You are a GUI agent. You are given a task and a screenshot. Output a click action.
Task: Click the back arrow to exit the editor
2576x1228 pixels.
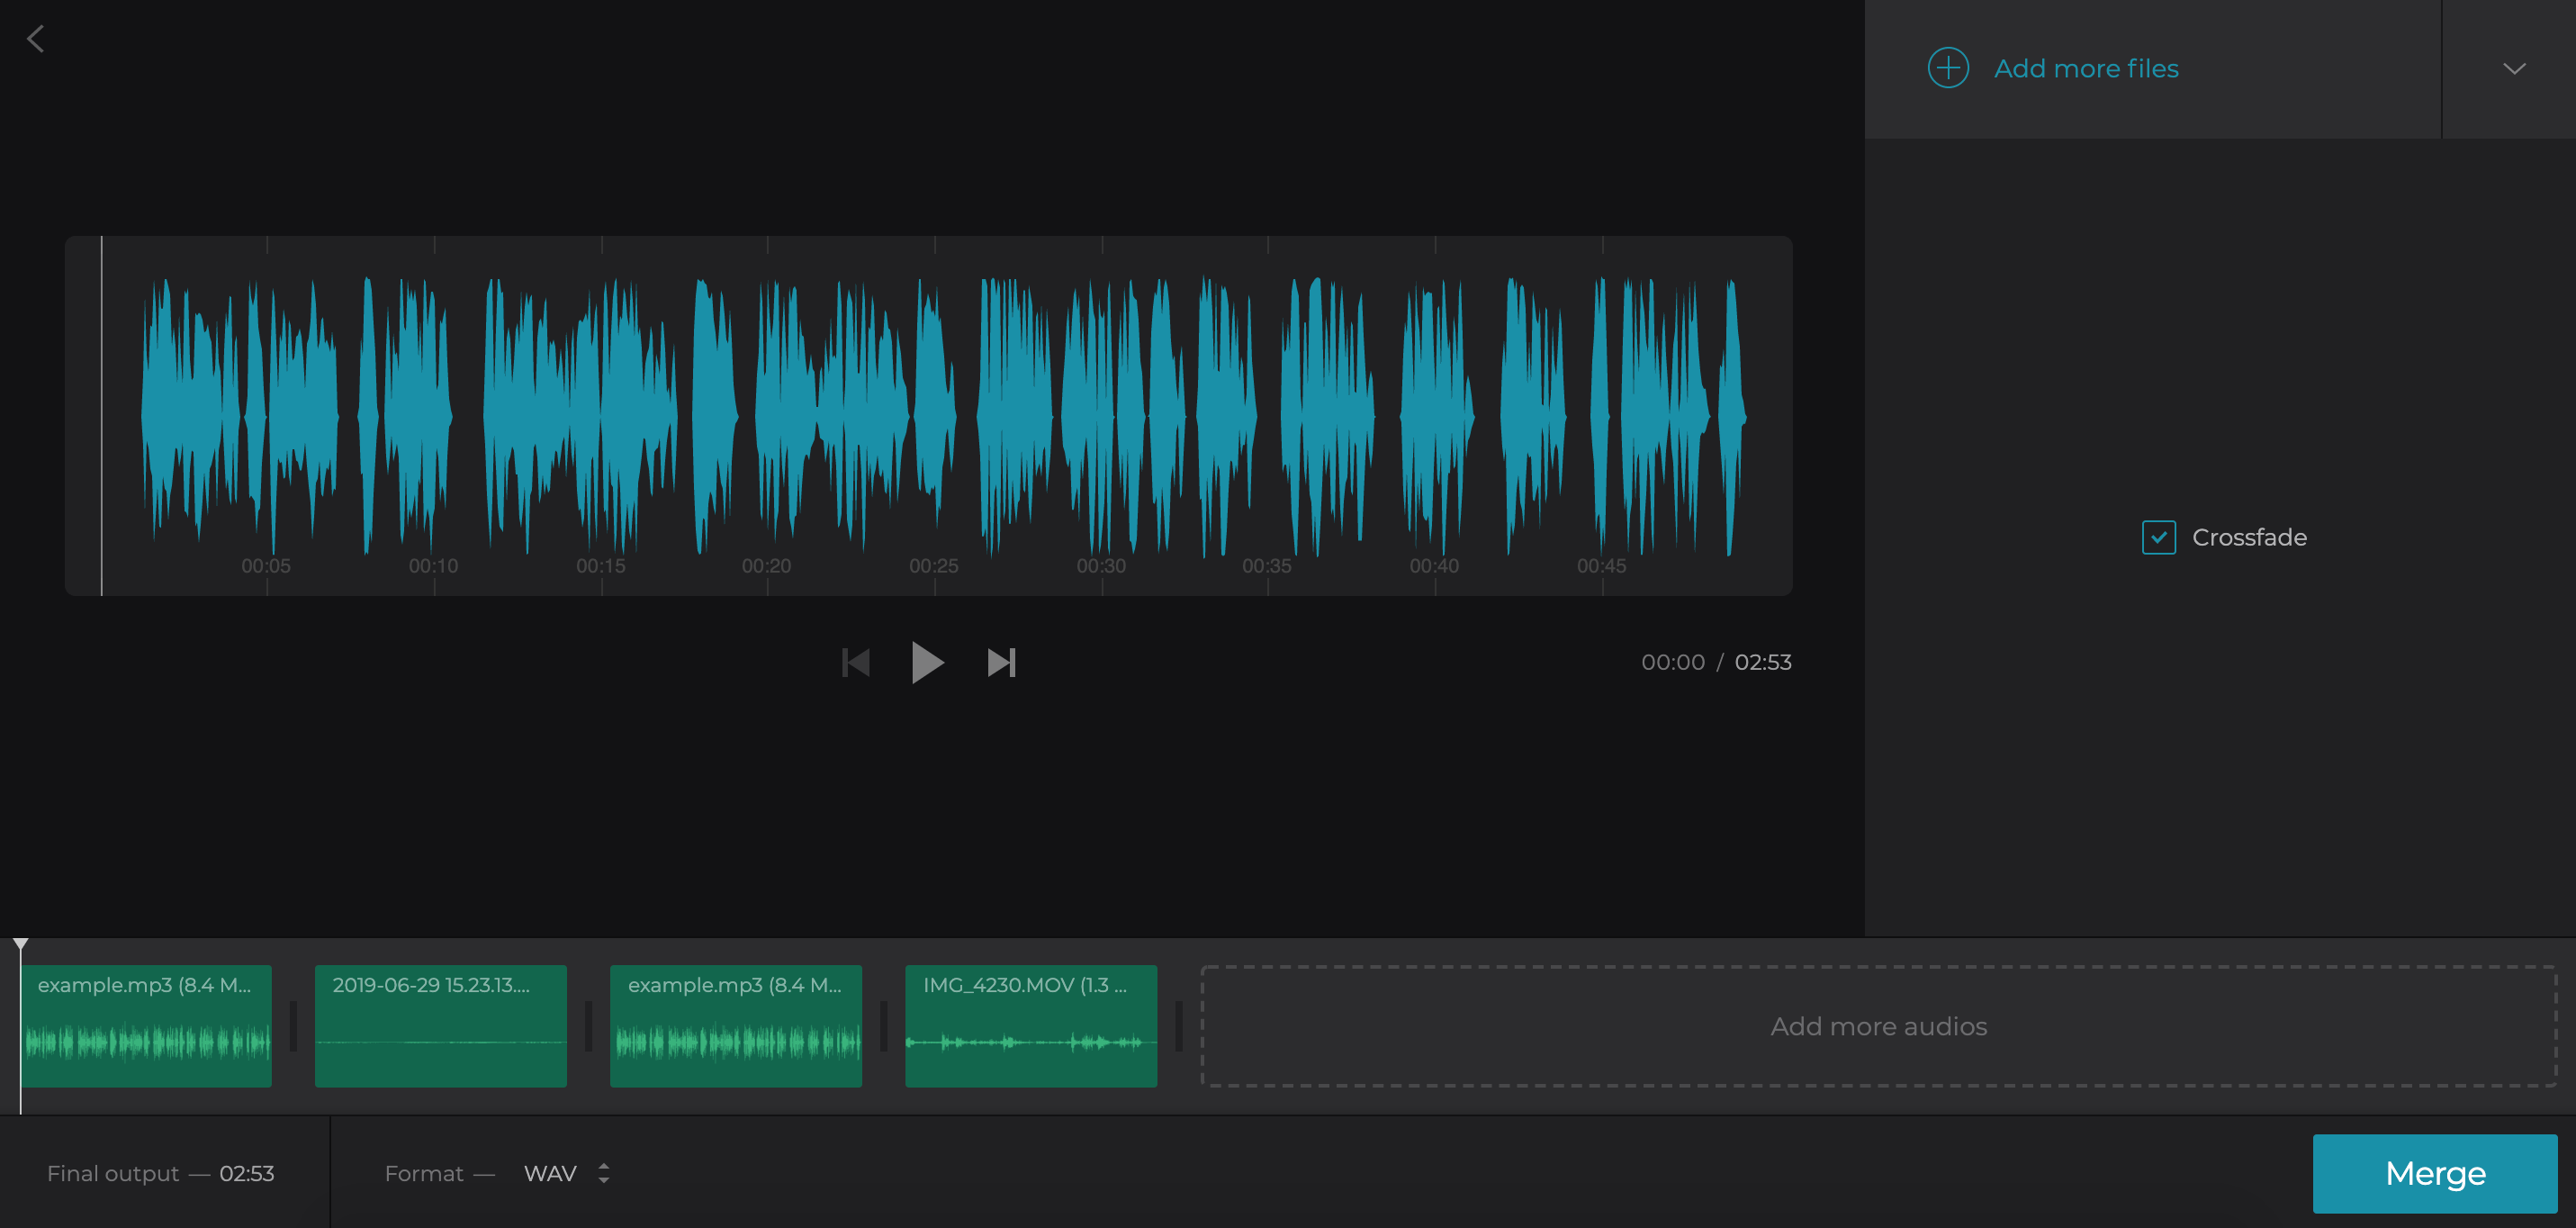(x=36, y=38)
